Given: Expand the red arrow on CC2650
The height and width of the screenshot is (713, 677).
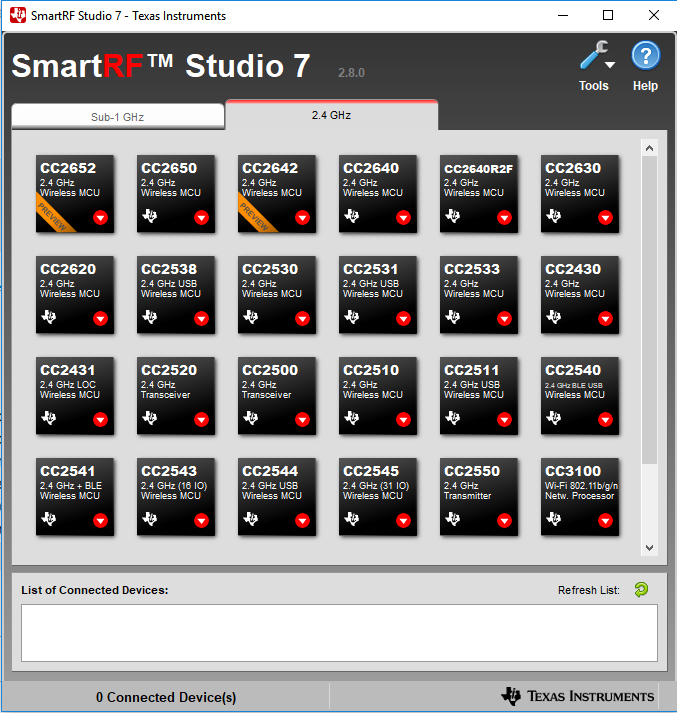Looking at the screenshot, I should 201,217.
